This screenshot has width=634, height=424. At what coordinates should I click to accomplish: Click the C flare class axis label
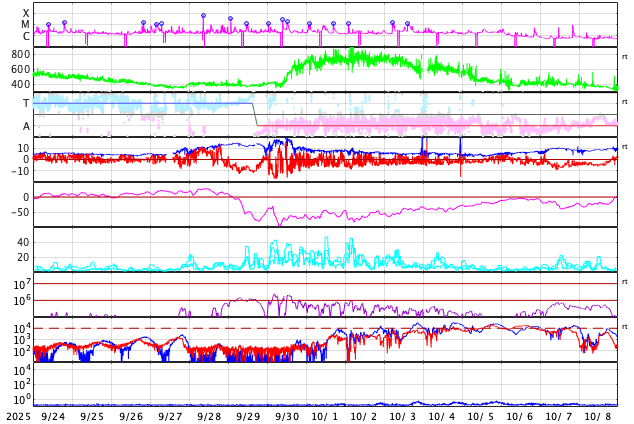[26, 37]
